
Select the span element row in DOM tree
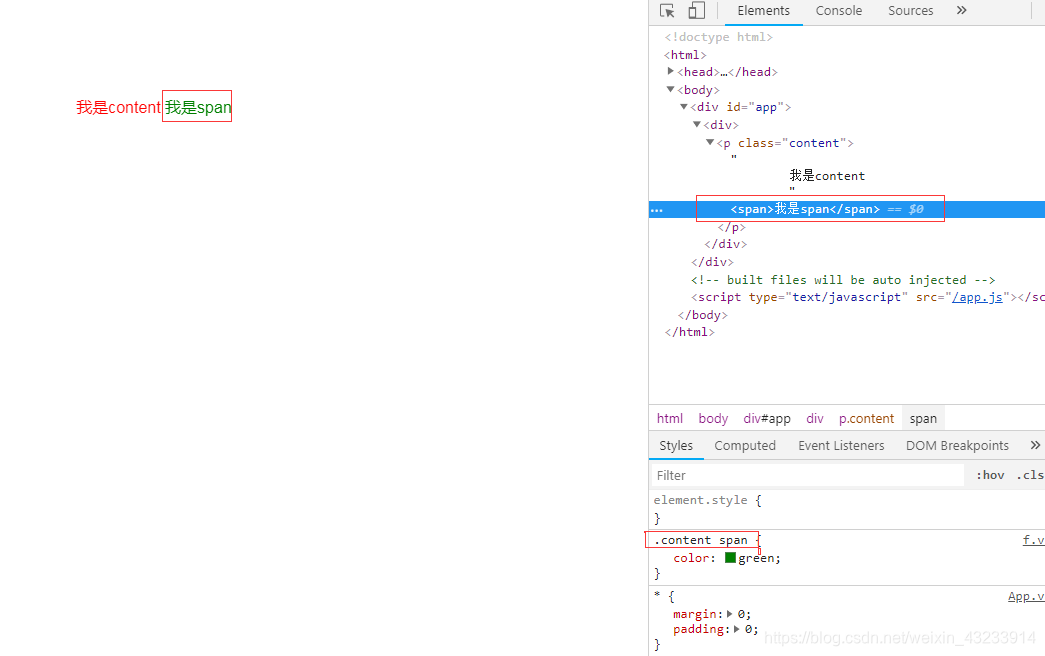[x=846, y=209]
